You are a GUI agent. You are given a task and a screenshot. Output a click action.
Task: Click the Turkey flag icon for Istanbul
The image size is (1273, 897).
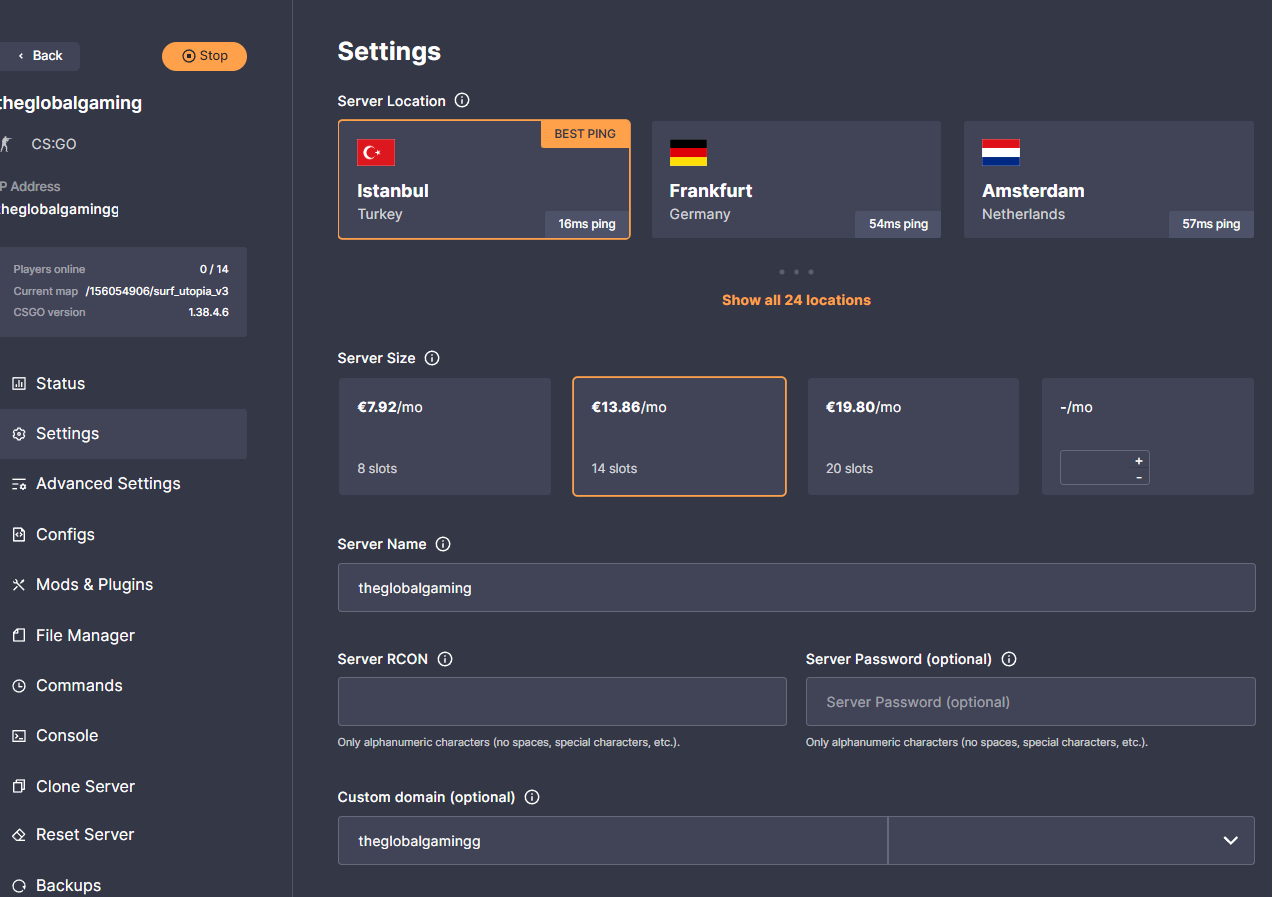coord(376,152)
